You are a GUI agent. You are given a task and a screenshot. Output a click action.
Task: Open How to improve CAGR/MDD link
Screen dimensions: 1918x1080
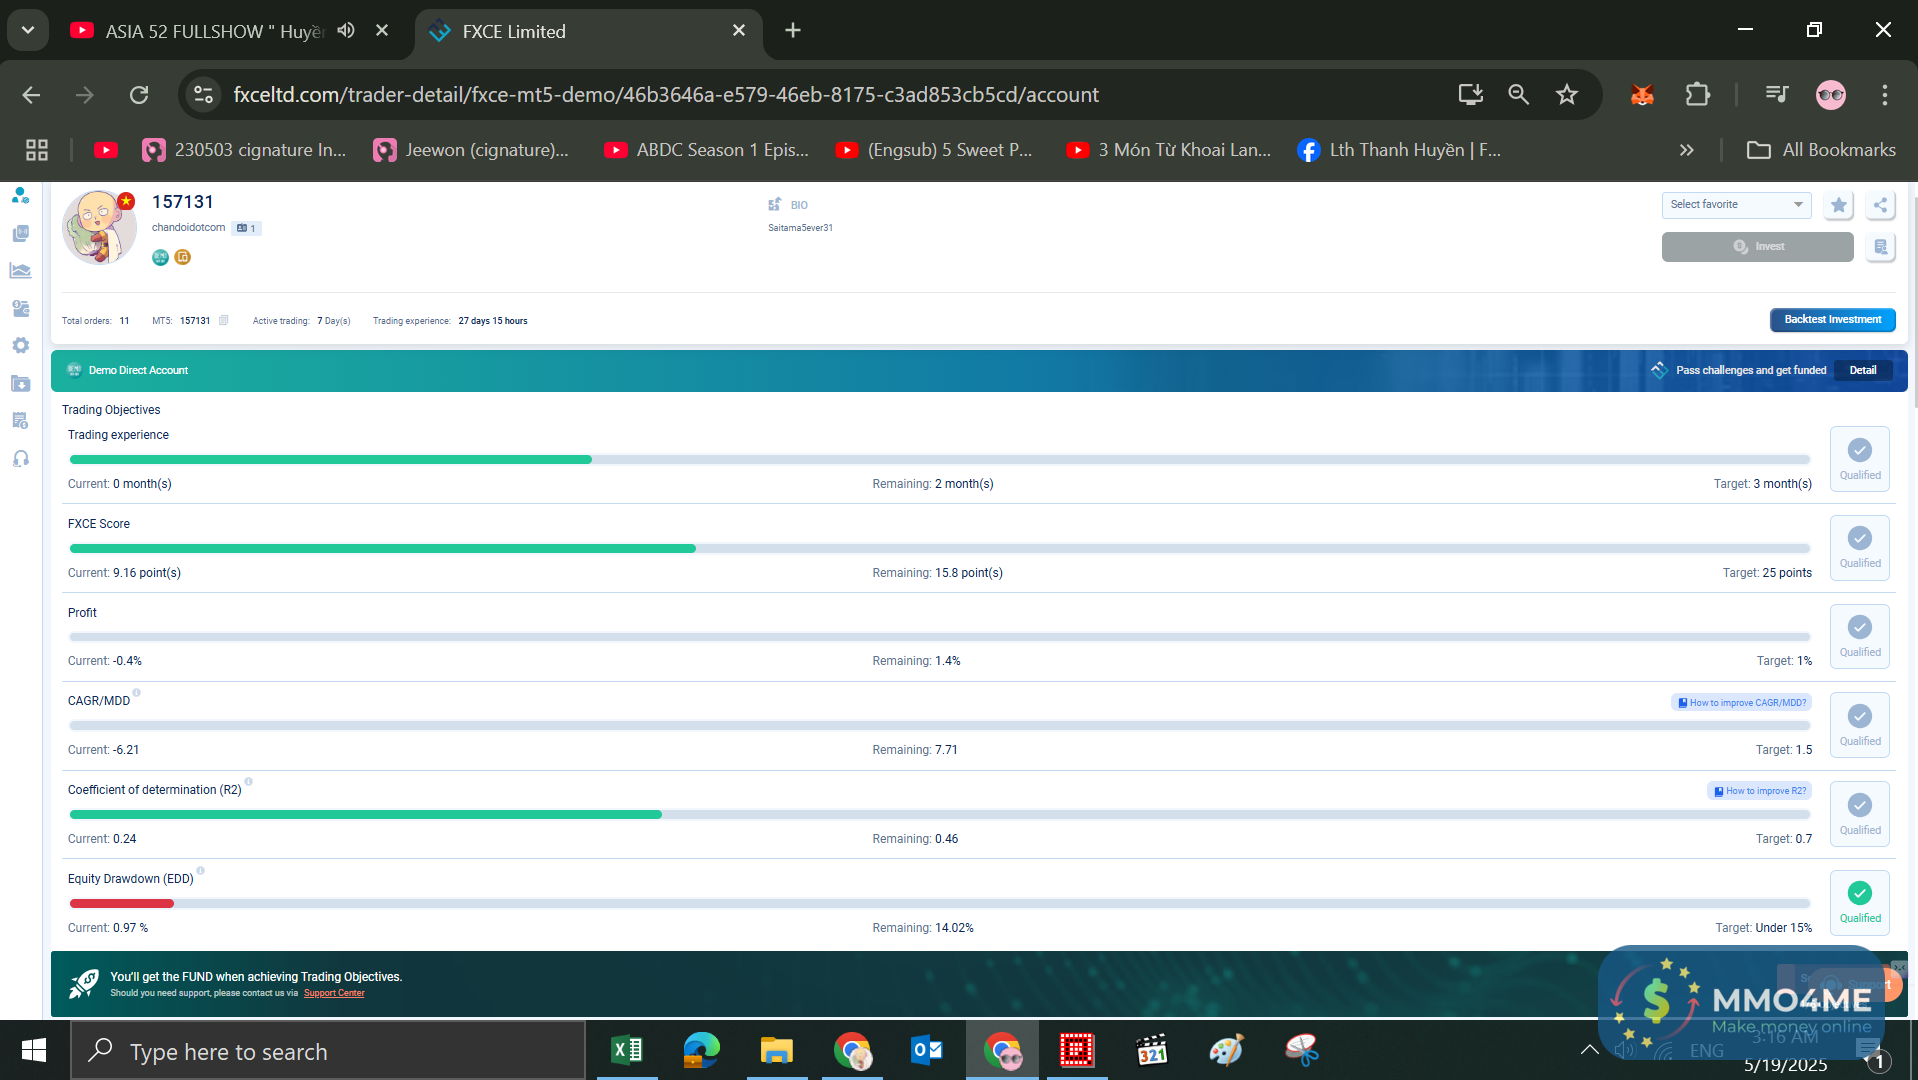1741,703
